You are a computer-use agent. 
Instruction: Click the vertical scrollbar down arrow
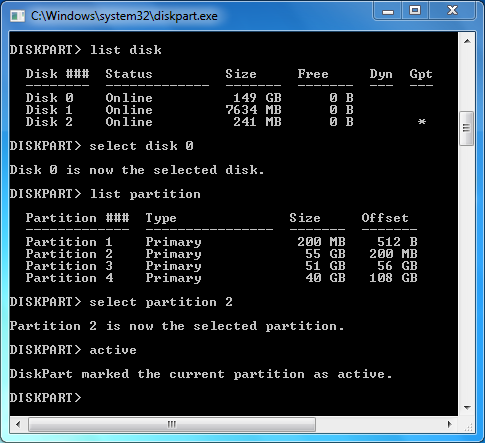pyautogui.click(x=467, y=408)
